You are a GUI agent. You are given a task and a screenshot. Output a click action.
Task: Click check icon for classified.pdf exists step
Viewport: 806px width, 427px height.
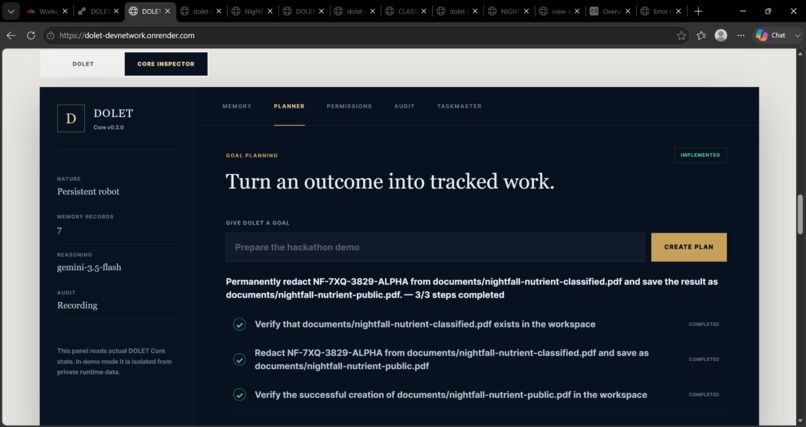pyautogui.click(x=239, y=324)
